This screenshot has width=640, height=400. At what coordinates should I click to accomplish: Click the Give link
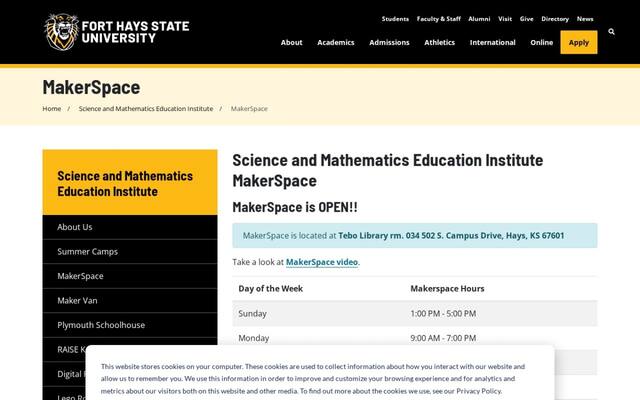[527, 19]
